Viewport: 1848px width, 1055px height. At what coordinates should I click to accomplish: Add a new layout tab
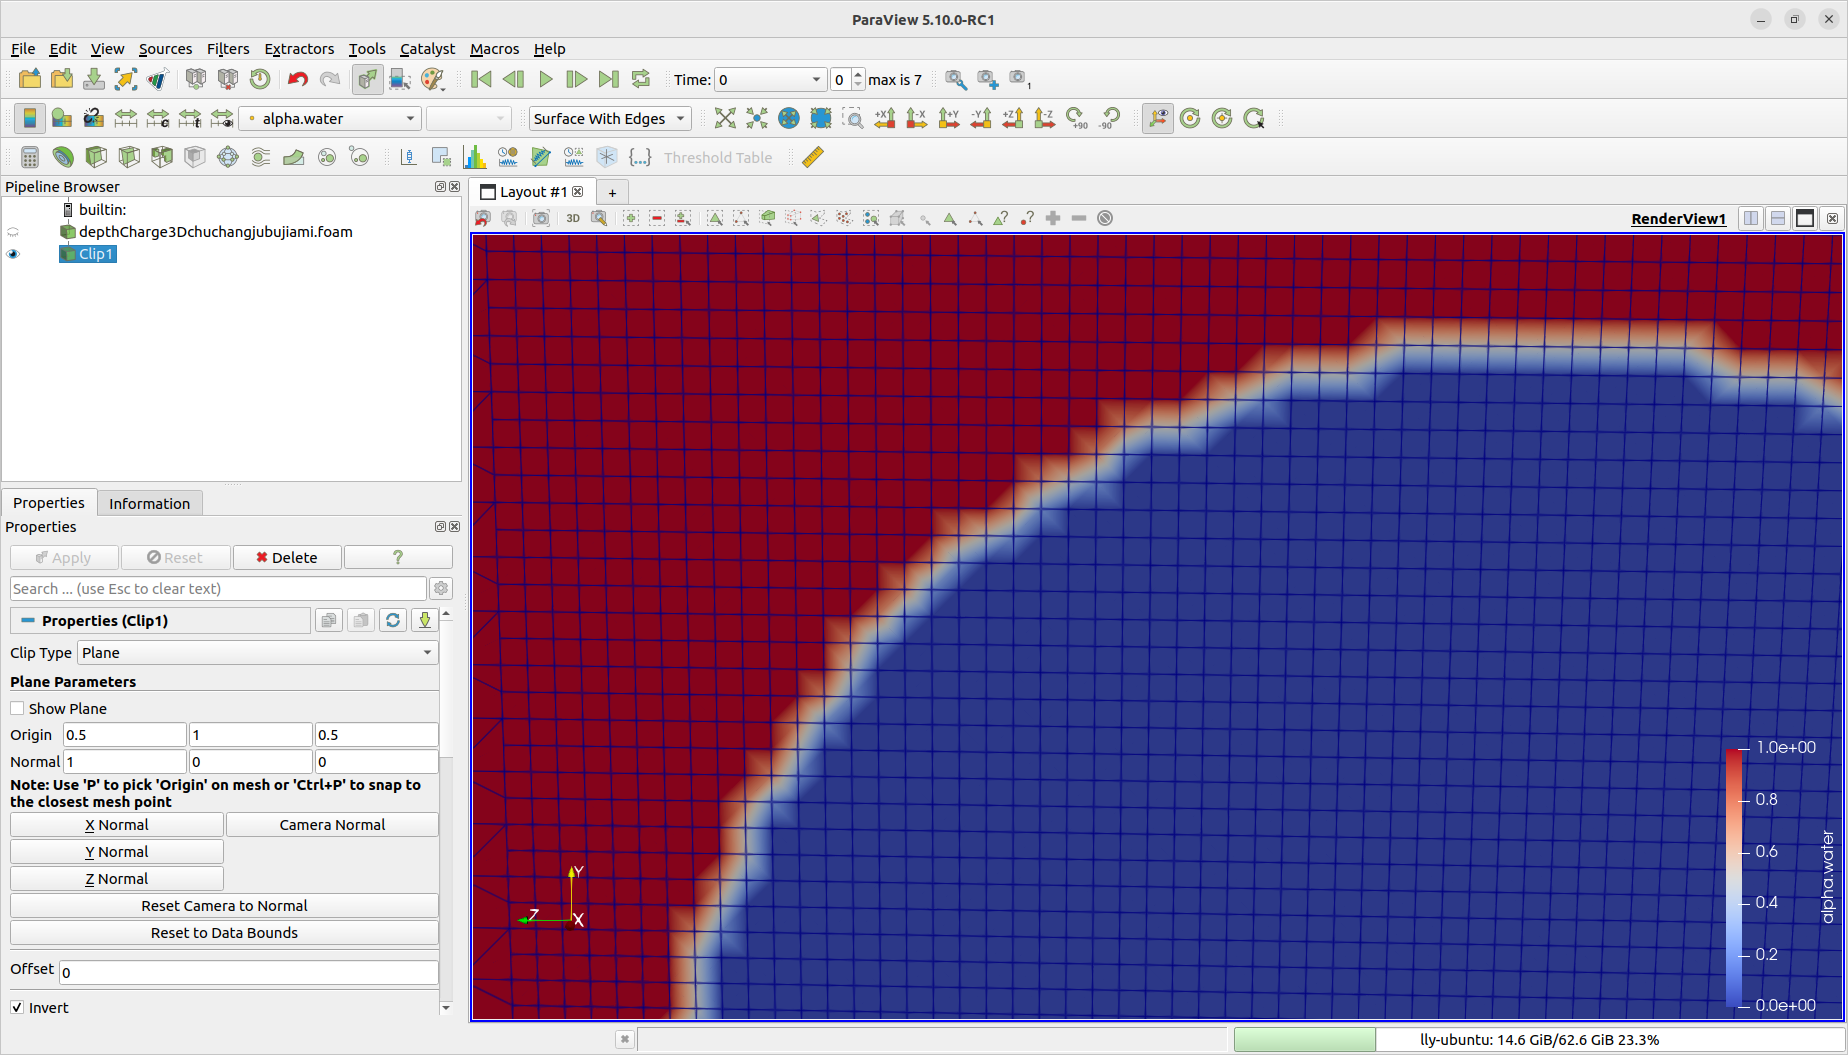(612, 192)
